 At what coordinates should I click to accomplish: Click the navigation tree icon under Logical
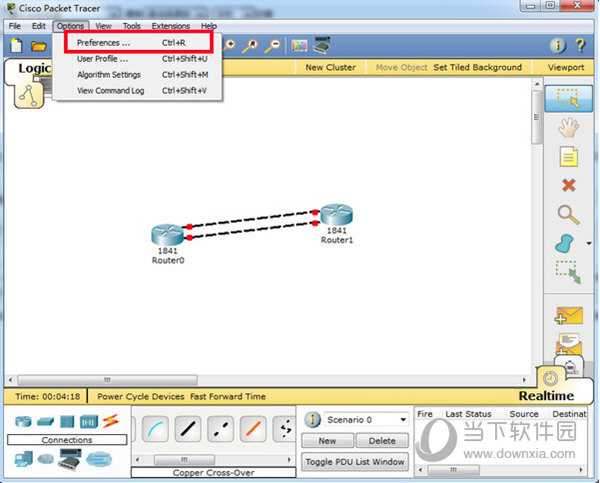pos(29,96)
